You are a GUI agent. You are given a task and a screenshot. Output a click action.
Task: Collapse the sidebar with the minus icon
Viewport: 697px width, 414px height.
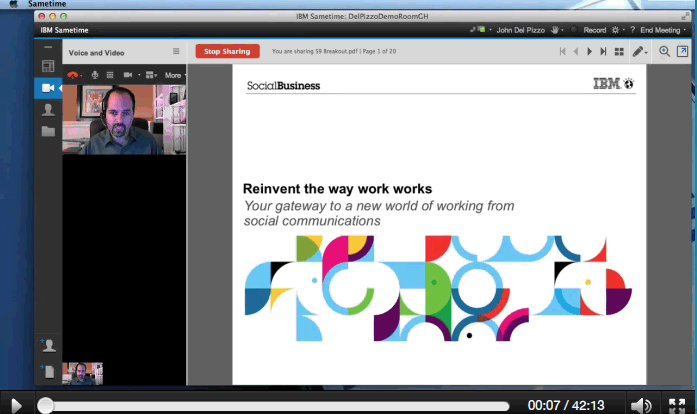tap(48, 47)
